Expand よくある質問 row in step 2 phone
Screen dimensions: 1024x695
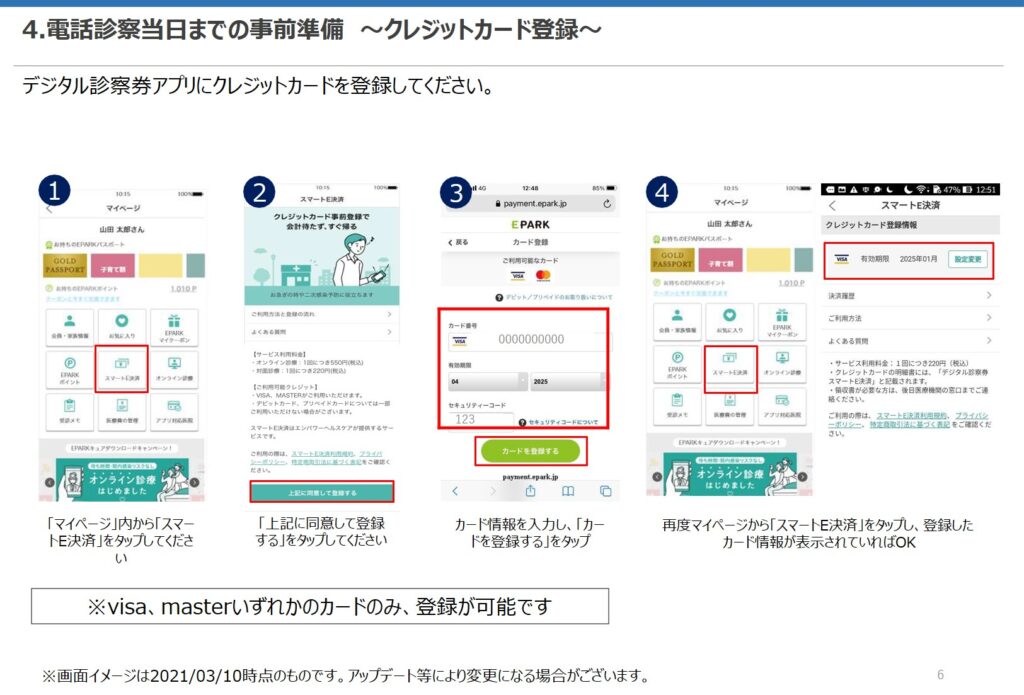click(321, 332)
